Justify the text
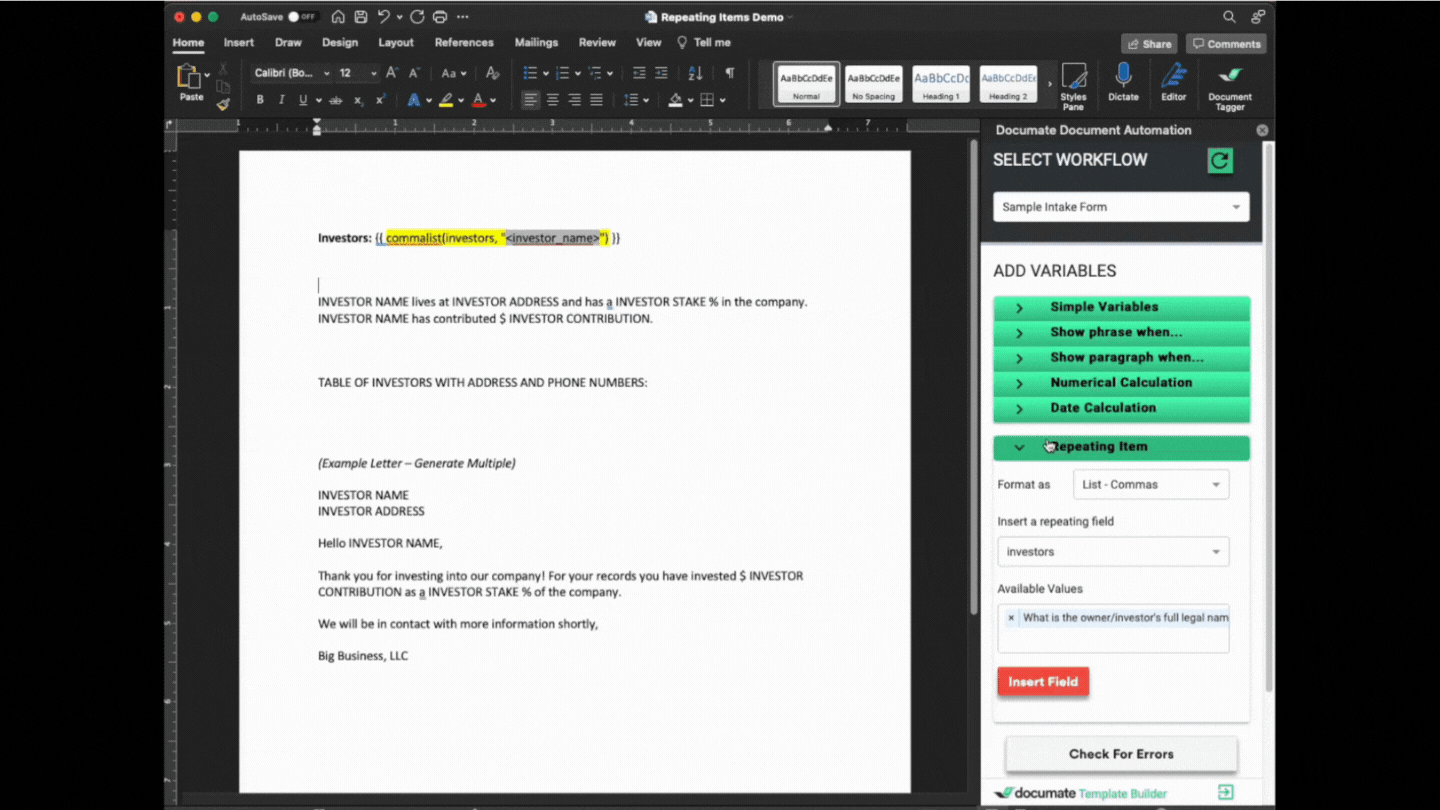The image size is (1440, 810). point(596,100)
